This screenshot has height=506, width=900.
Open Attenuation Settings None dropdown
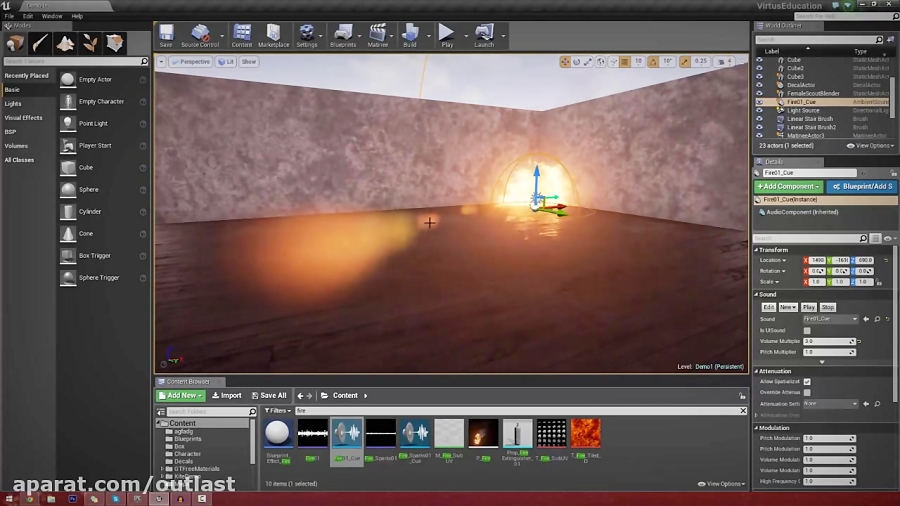830,404
